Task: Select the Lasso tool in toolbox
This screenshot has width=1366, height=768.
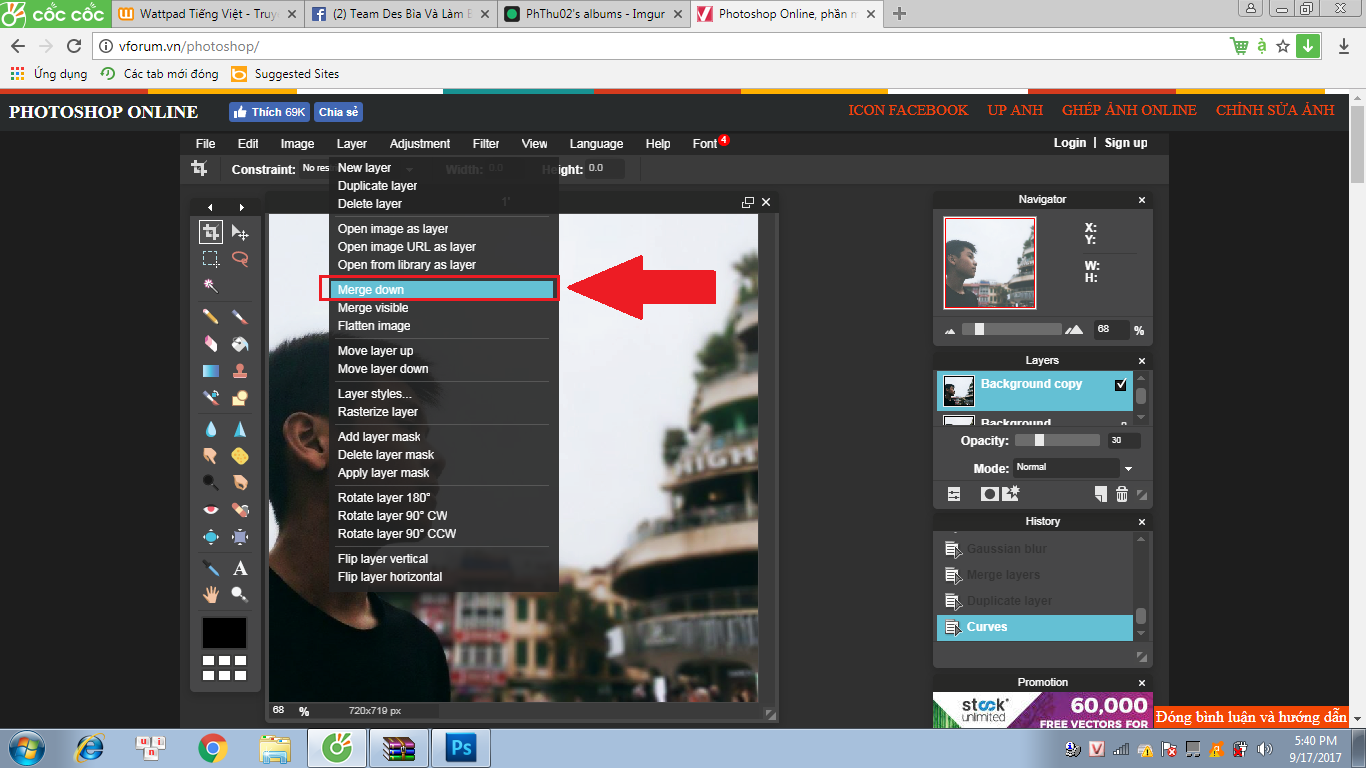Action: click(240, 258)
